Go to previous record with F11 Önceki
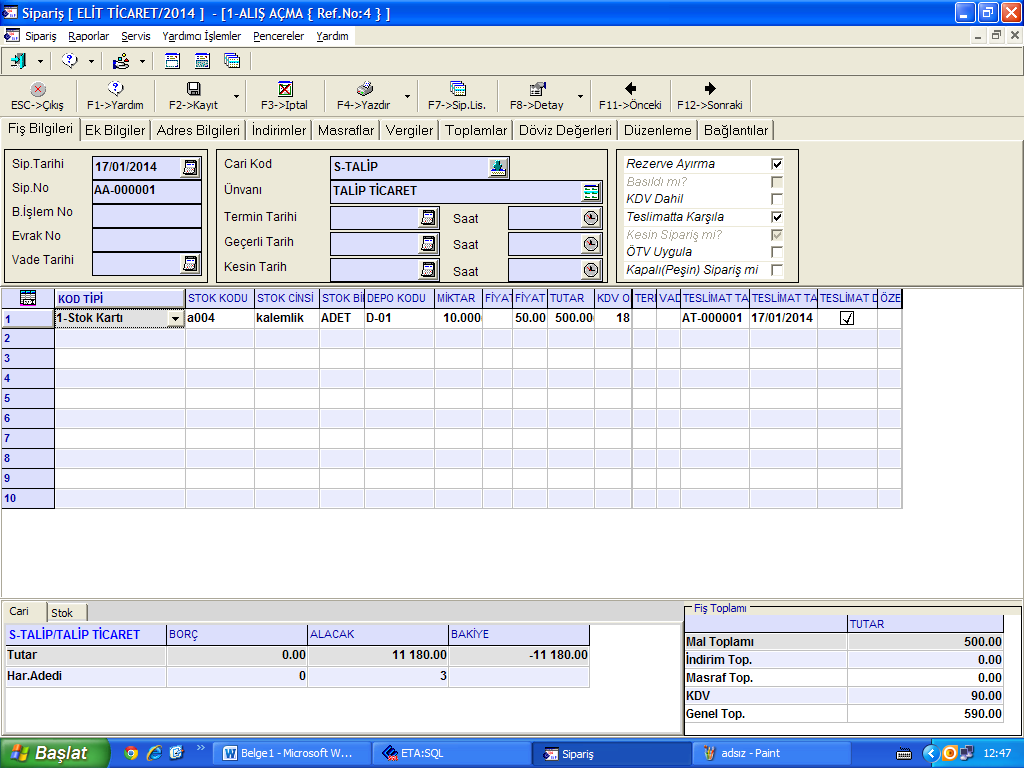1024x768 pixels. click(630, 96)
